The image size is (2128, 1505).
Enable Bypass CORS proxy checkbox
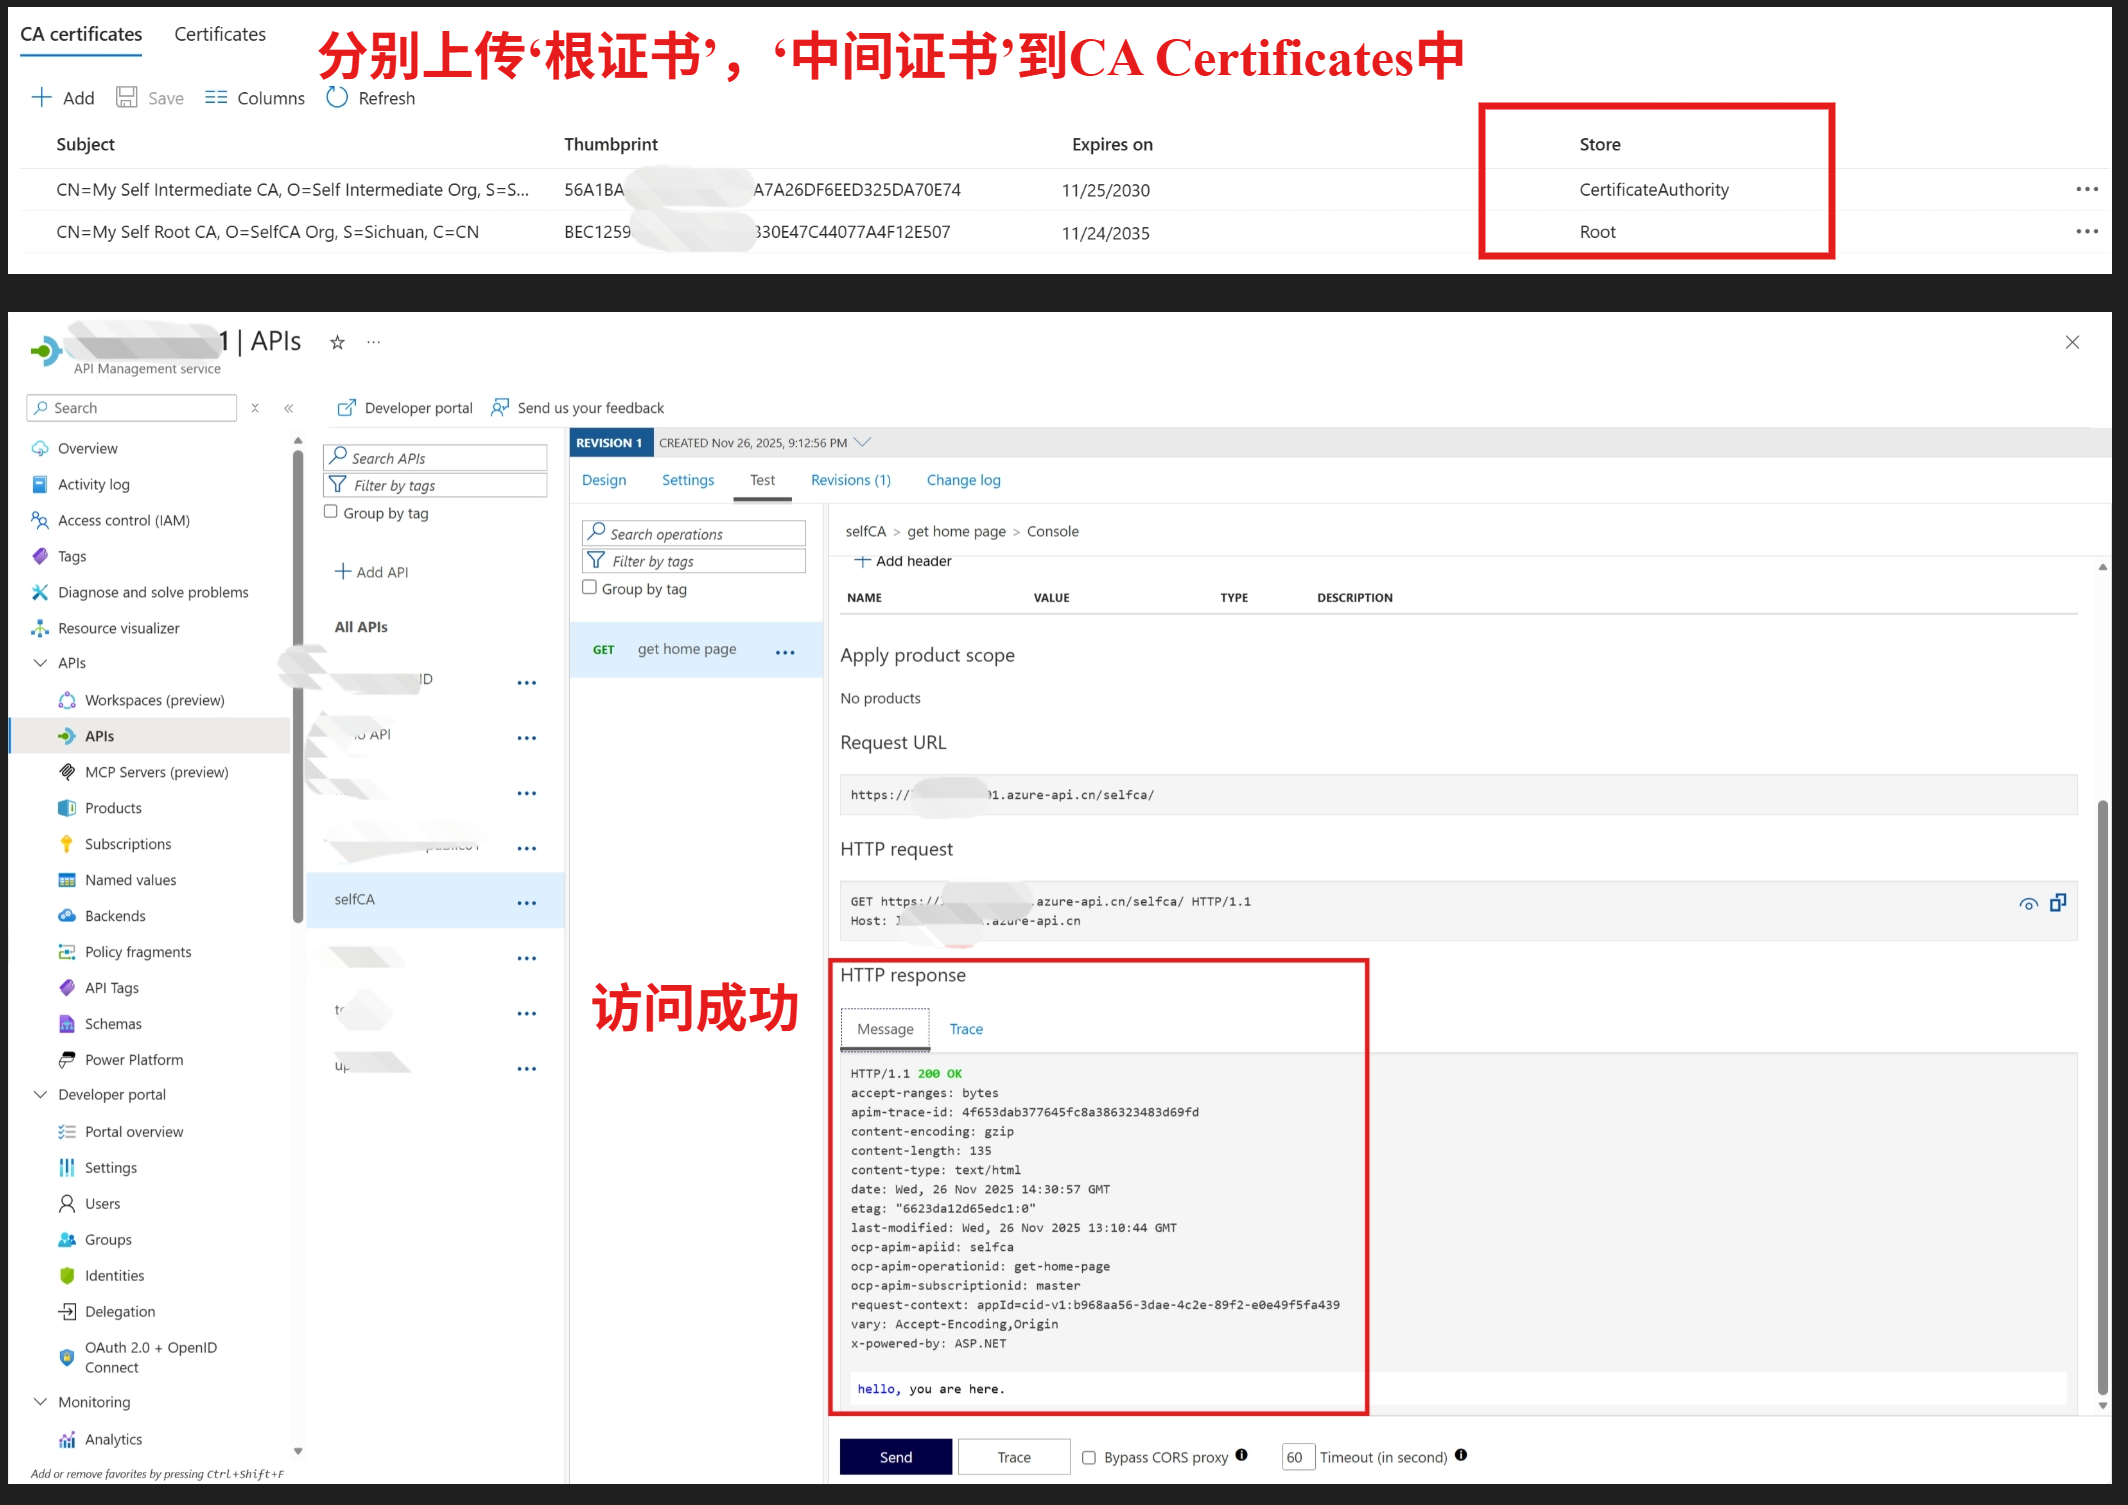(x=1089, y=1458)
